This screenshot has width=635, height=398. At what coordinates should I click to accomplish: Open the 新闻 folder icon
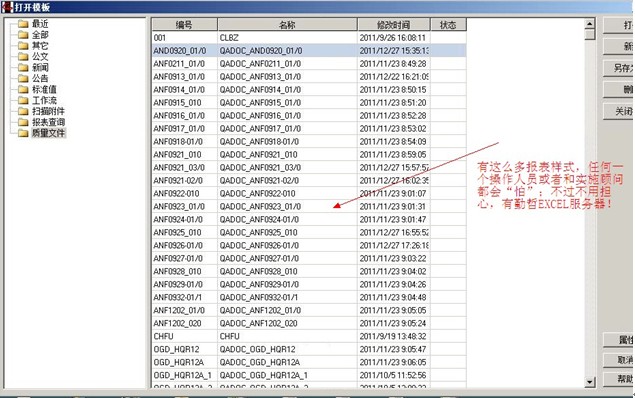(x=23, y=68)
